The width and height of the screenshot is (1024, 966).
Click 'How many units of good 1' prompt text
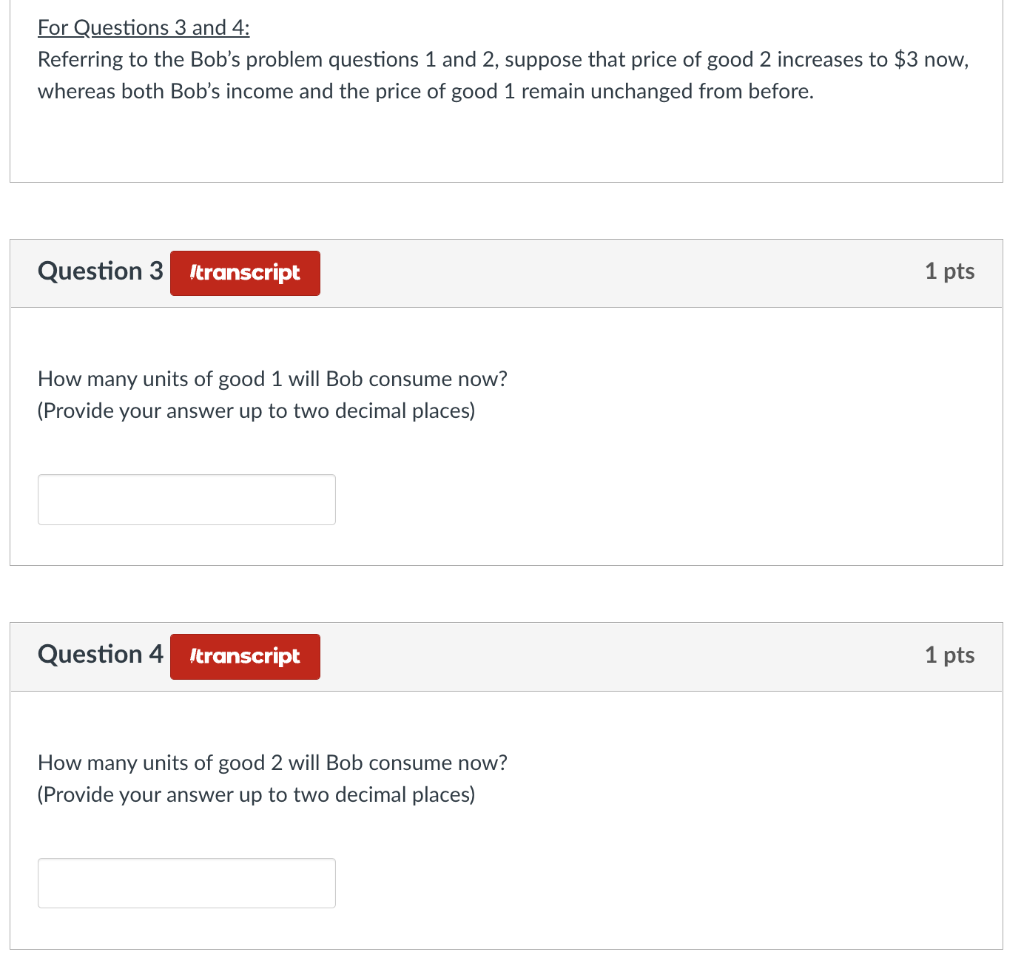pyautogui.click(x=272, y=379)
